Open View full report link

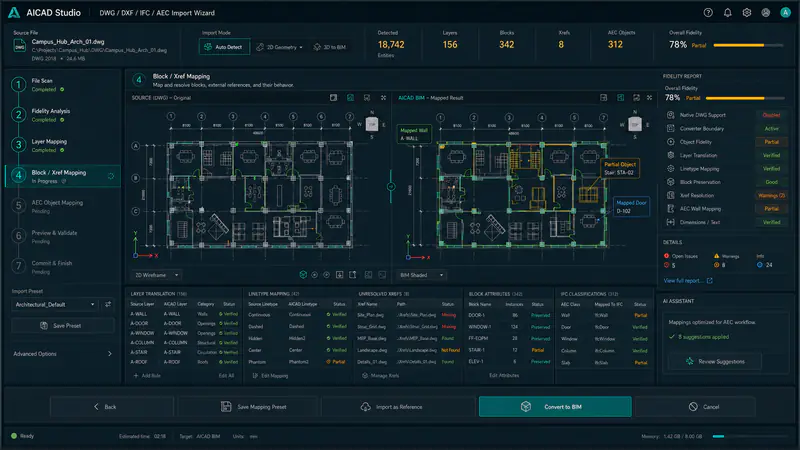tap(688, 281)
